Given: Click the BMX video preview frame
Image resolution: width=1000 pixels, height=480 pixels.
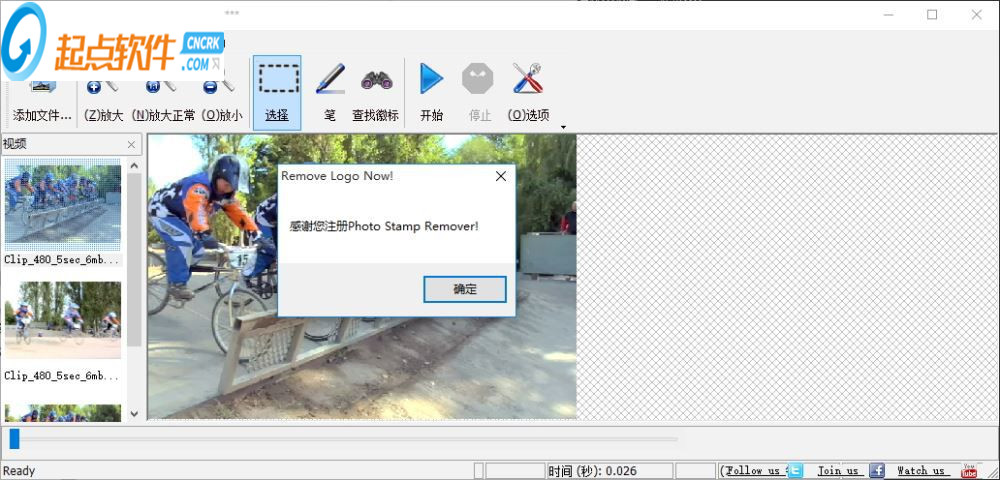Looking at the screenshot, I should tap(362, 277).
